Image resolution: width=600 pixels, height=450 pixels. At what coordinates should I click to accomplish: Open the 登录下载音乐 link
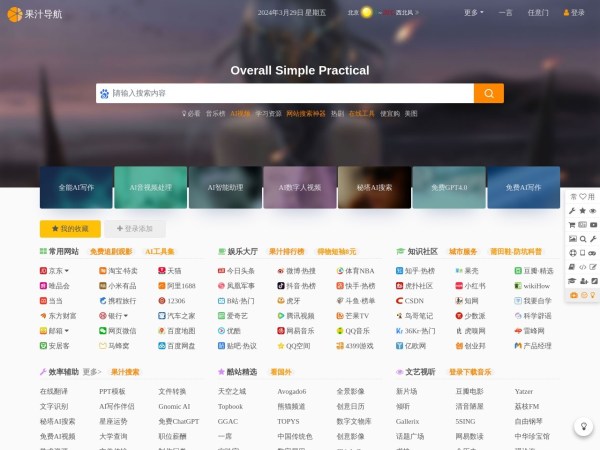tap(470, 372)
